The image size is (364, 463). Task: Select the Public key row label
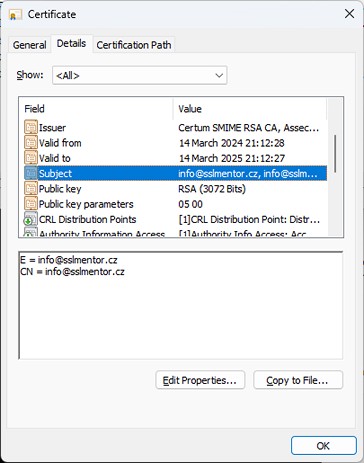[60, 189]
